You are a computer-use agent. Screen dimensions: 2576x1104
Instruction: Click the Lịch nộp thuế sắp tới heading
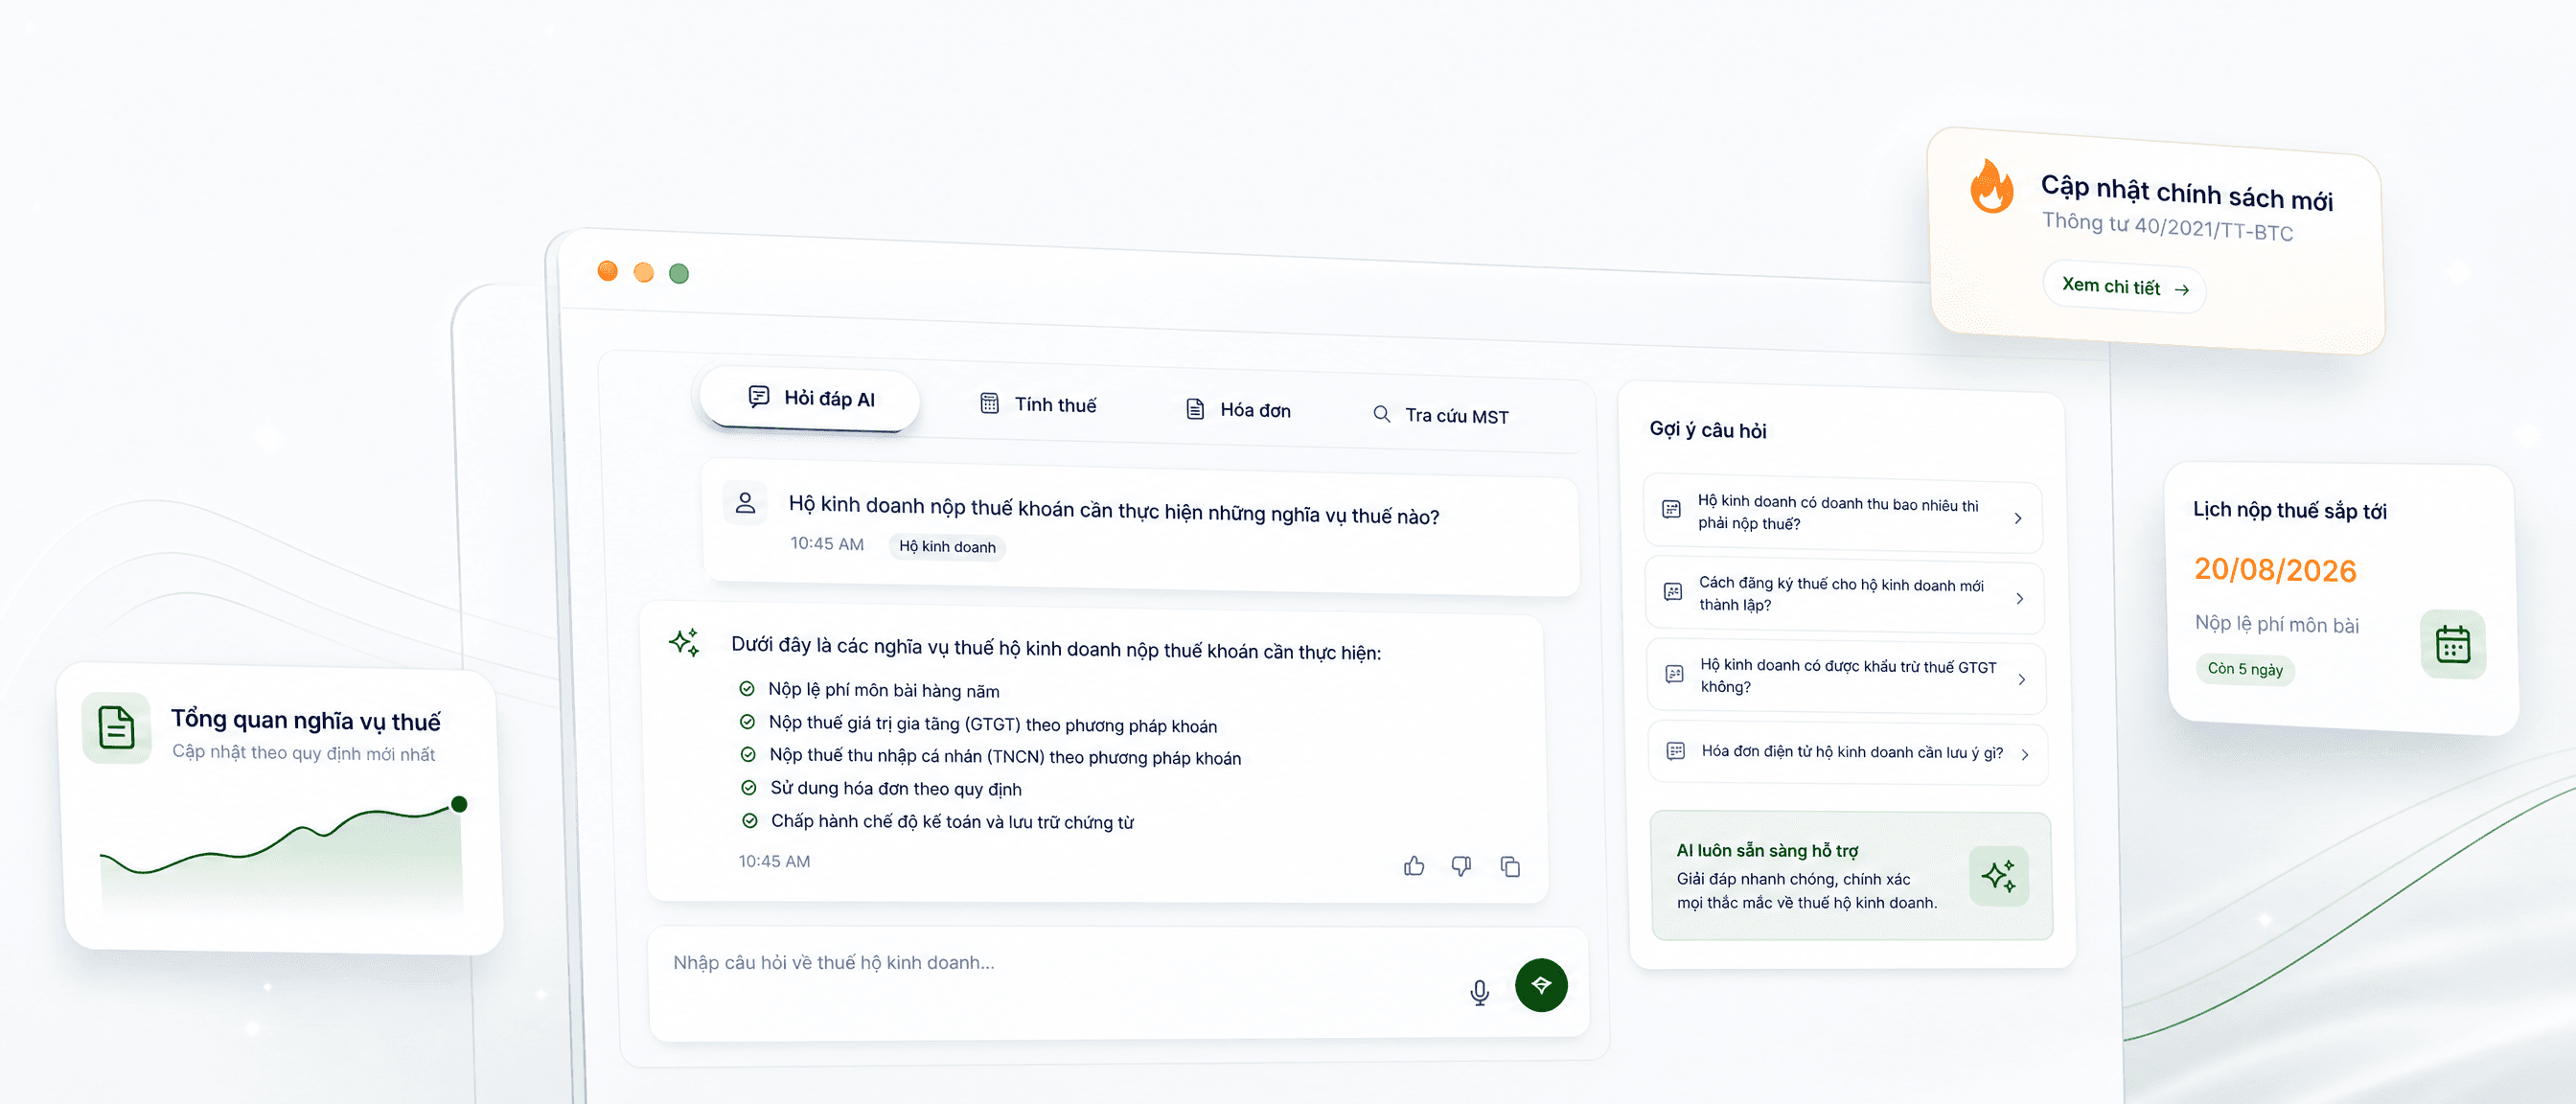[2290, 510]
